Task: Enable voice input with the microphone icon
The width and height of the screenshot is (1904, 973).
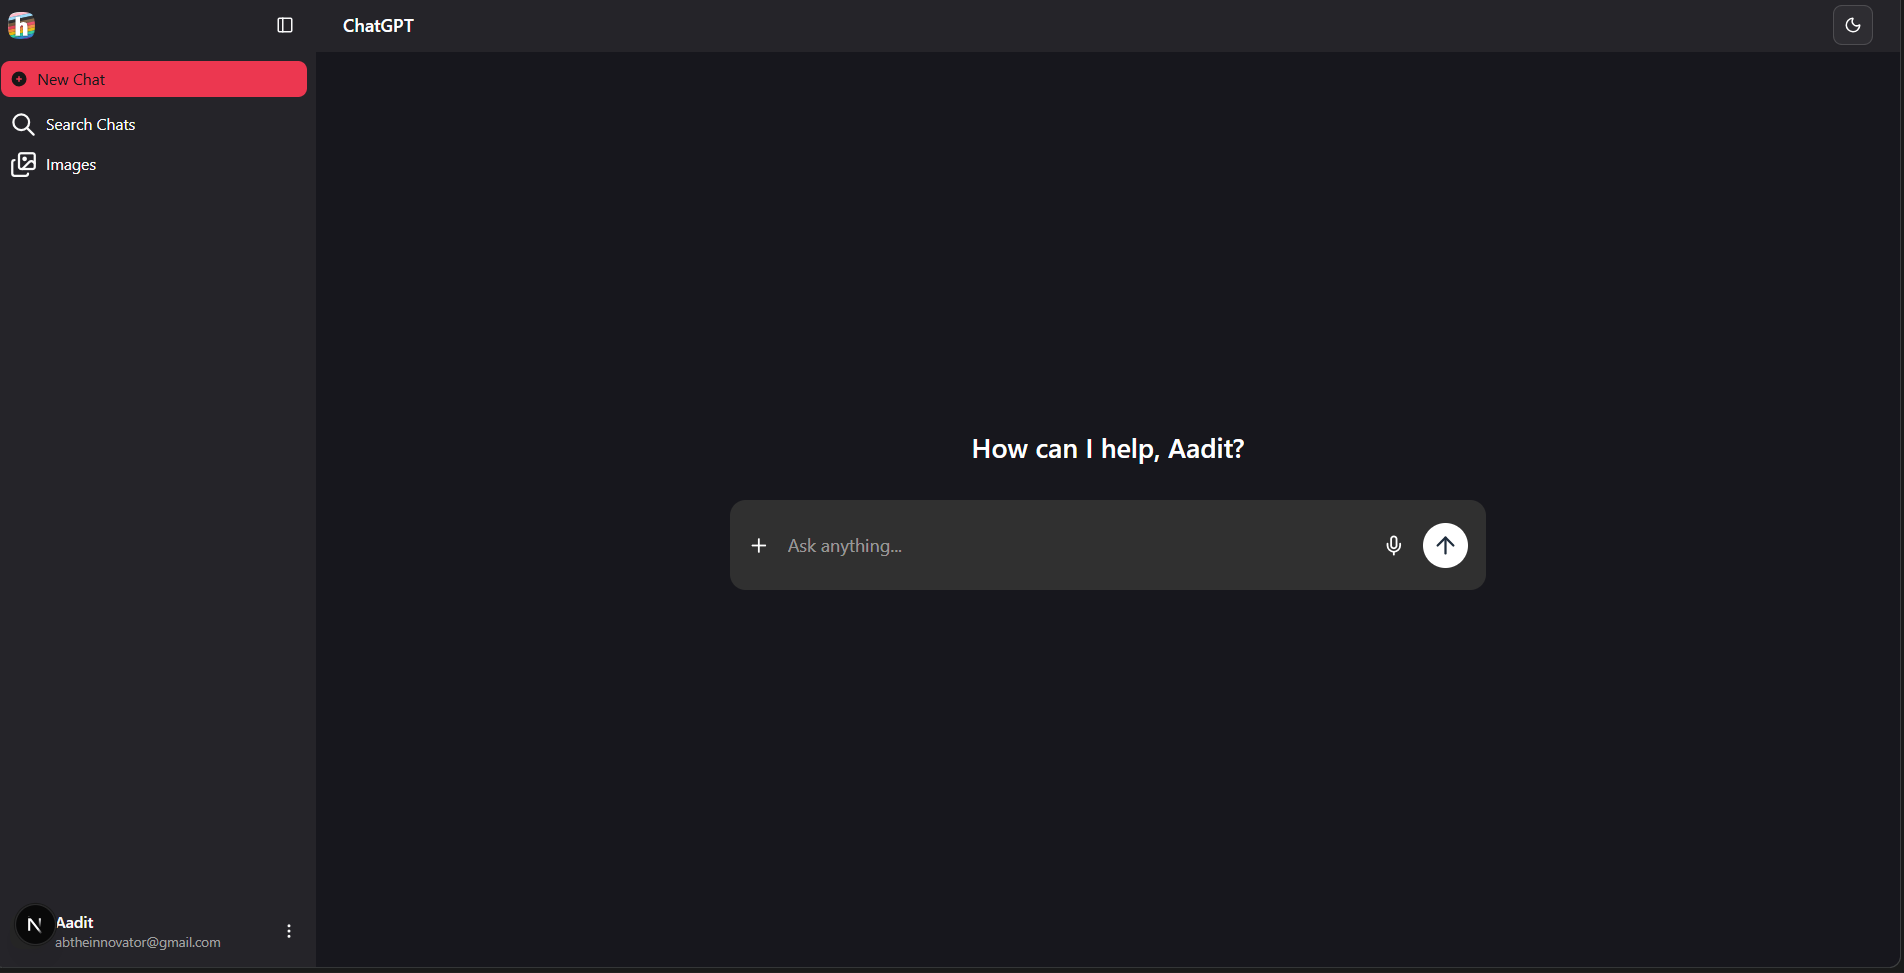Action: click(1393, 545)
